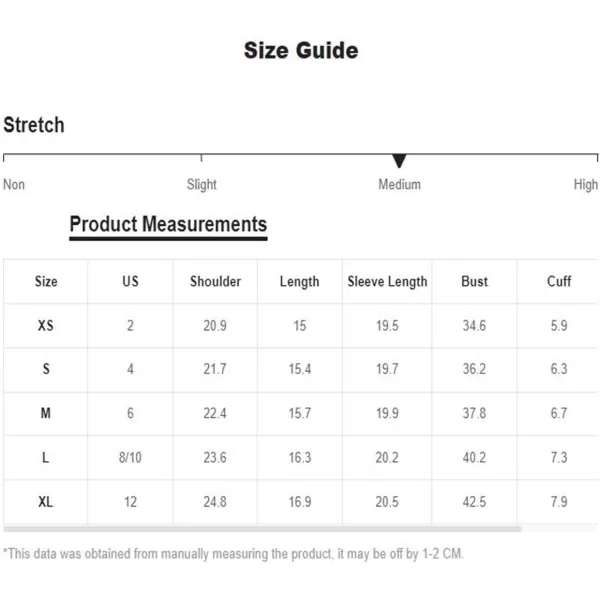Click the Product Measurements heading
Image resolution: width=600 pixels, height=600 pixels.
point(168,224)
